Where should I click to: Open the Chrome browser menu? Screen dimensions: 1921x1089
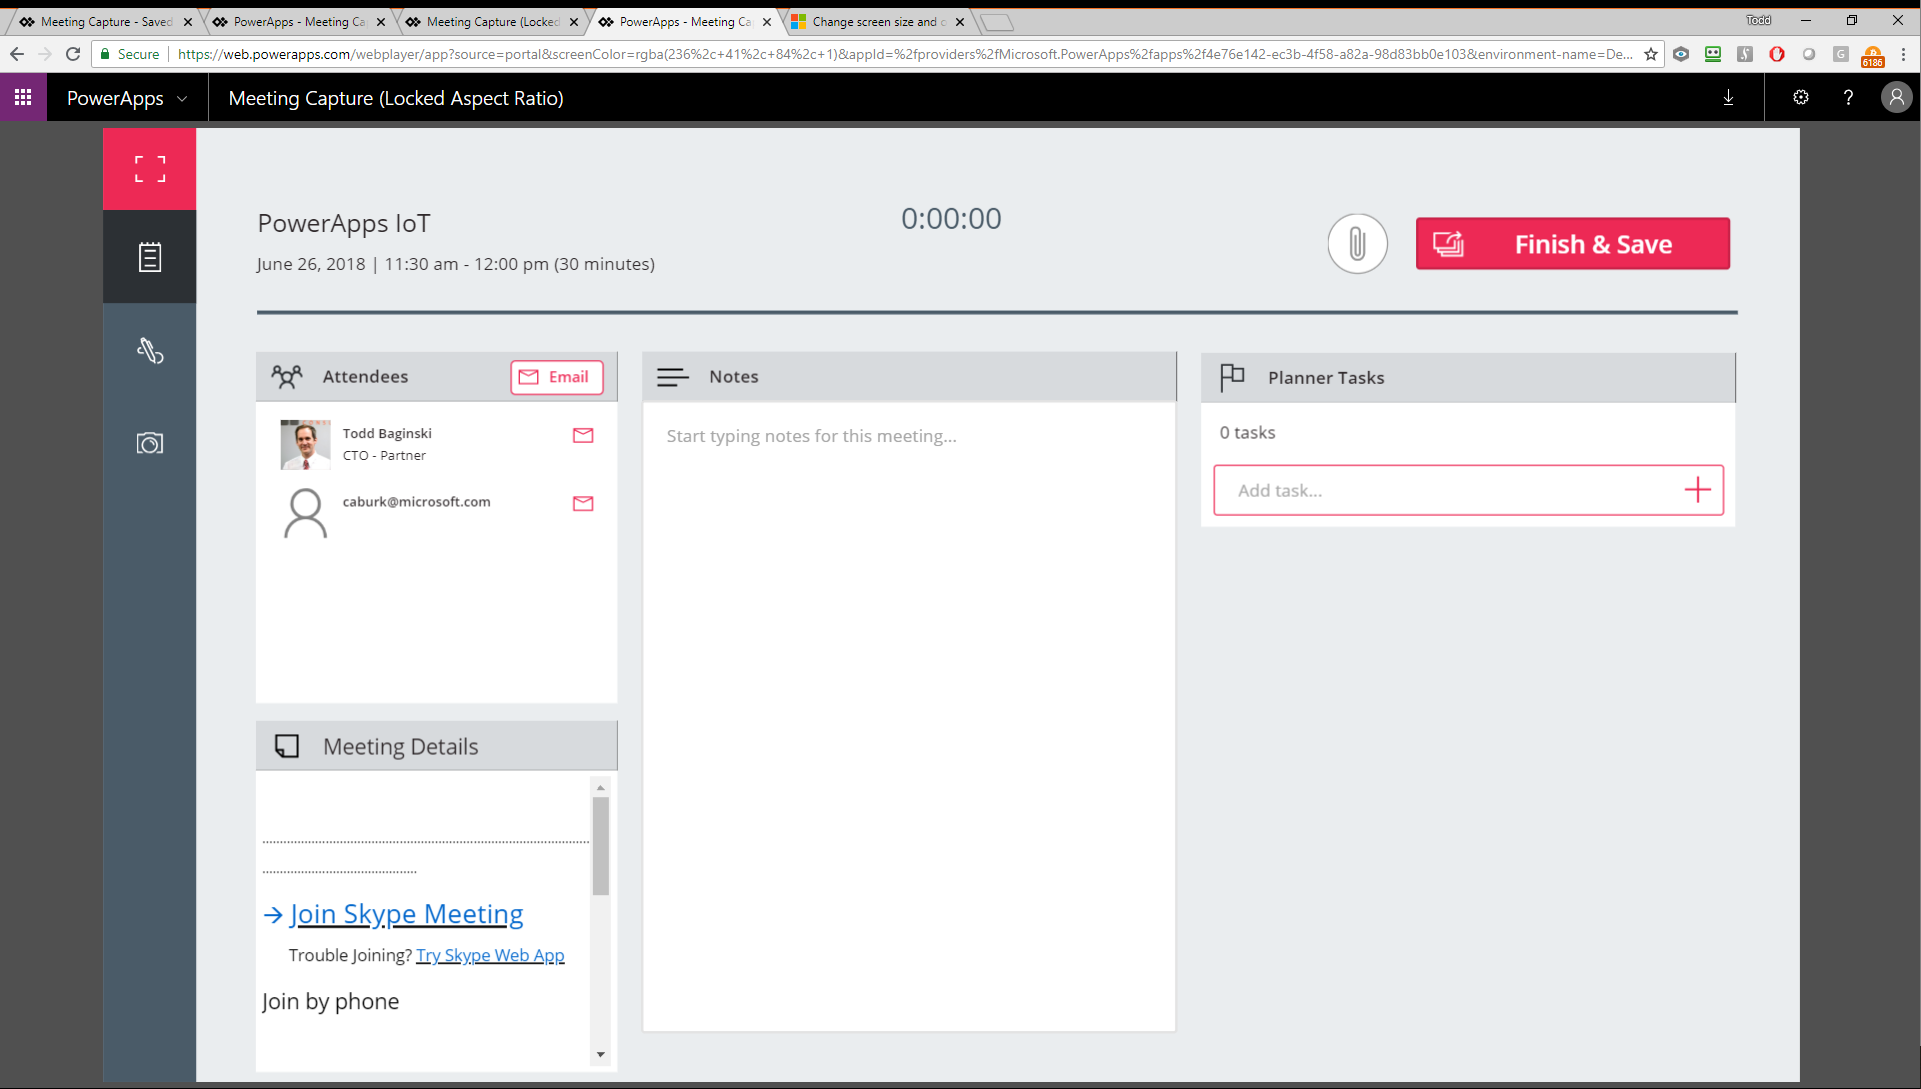[x=1905, y=54]
